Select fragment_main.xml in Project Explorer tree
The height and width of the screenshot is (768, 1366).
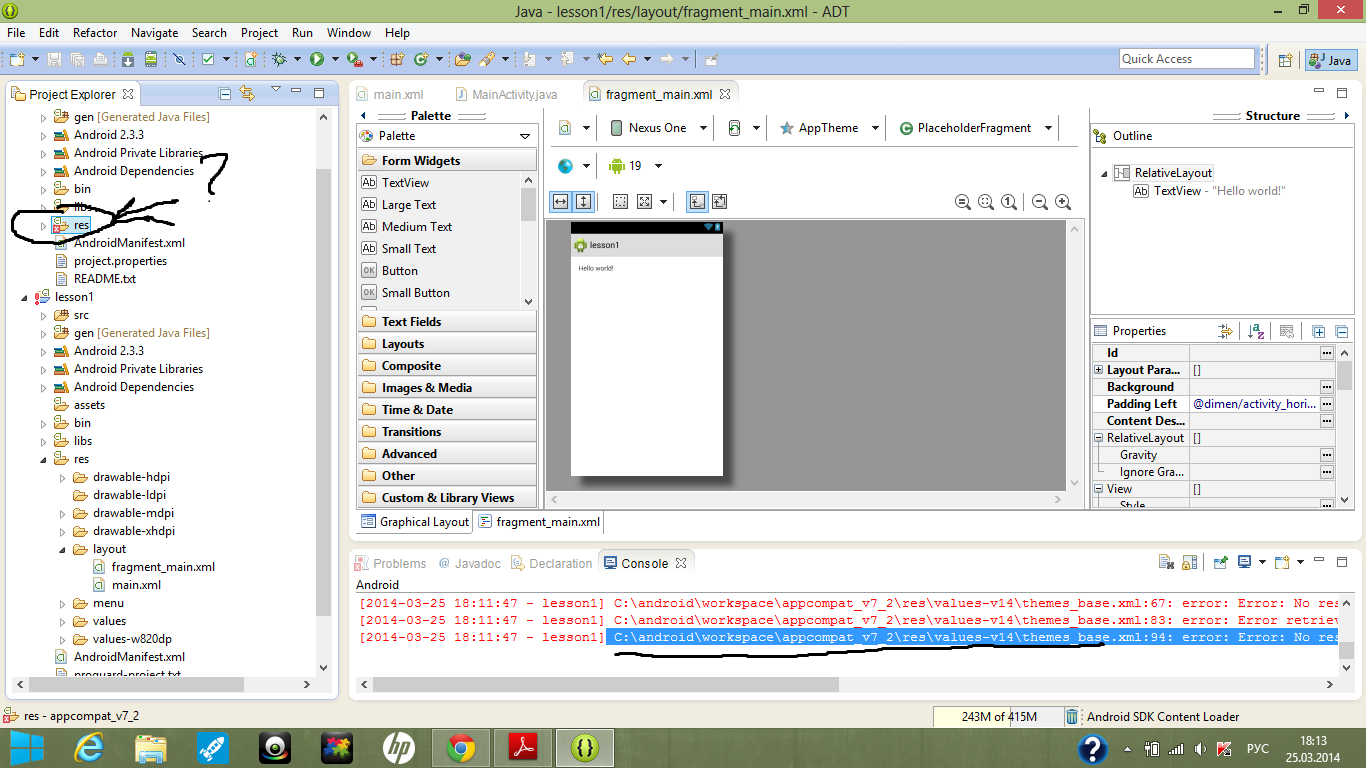click(163, 567)
